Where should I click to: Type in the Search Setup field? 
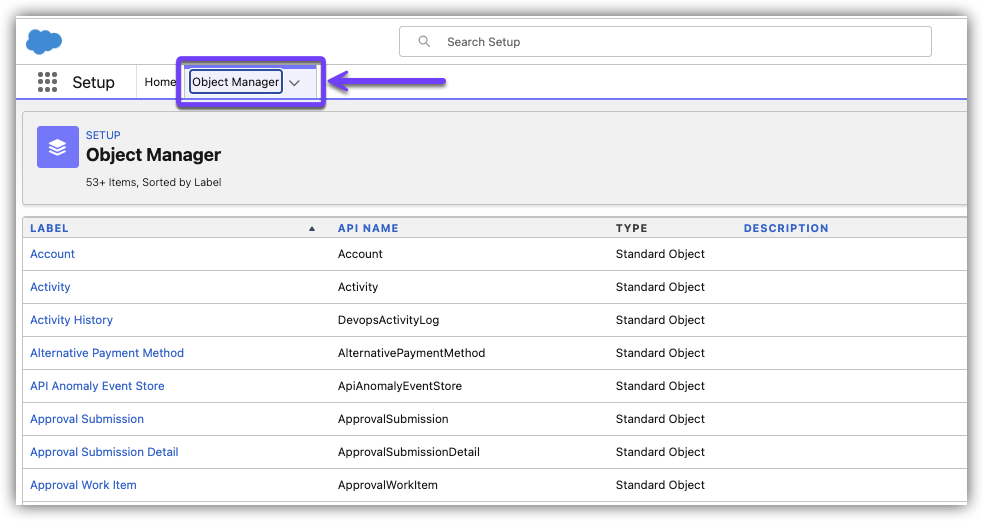coord(680,42)
